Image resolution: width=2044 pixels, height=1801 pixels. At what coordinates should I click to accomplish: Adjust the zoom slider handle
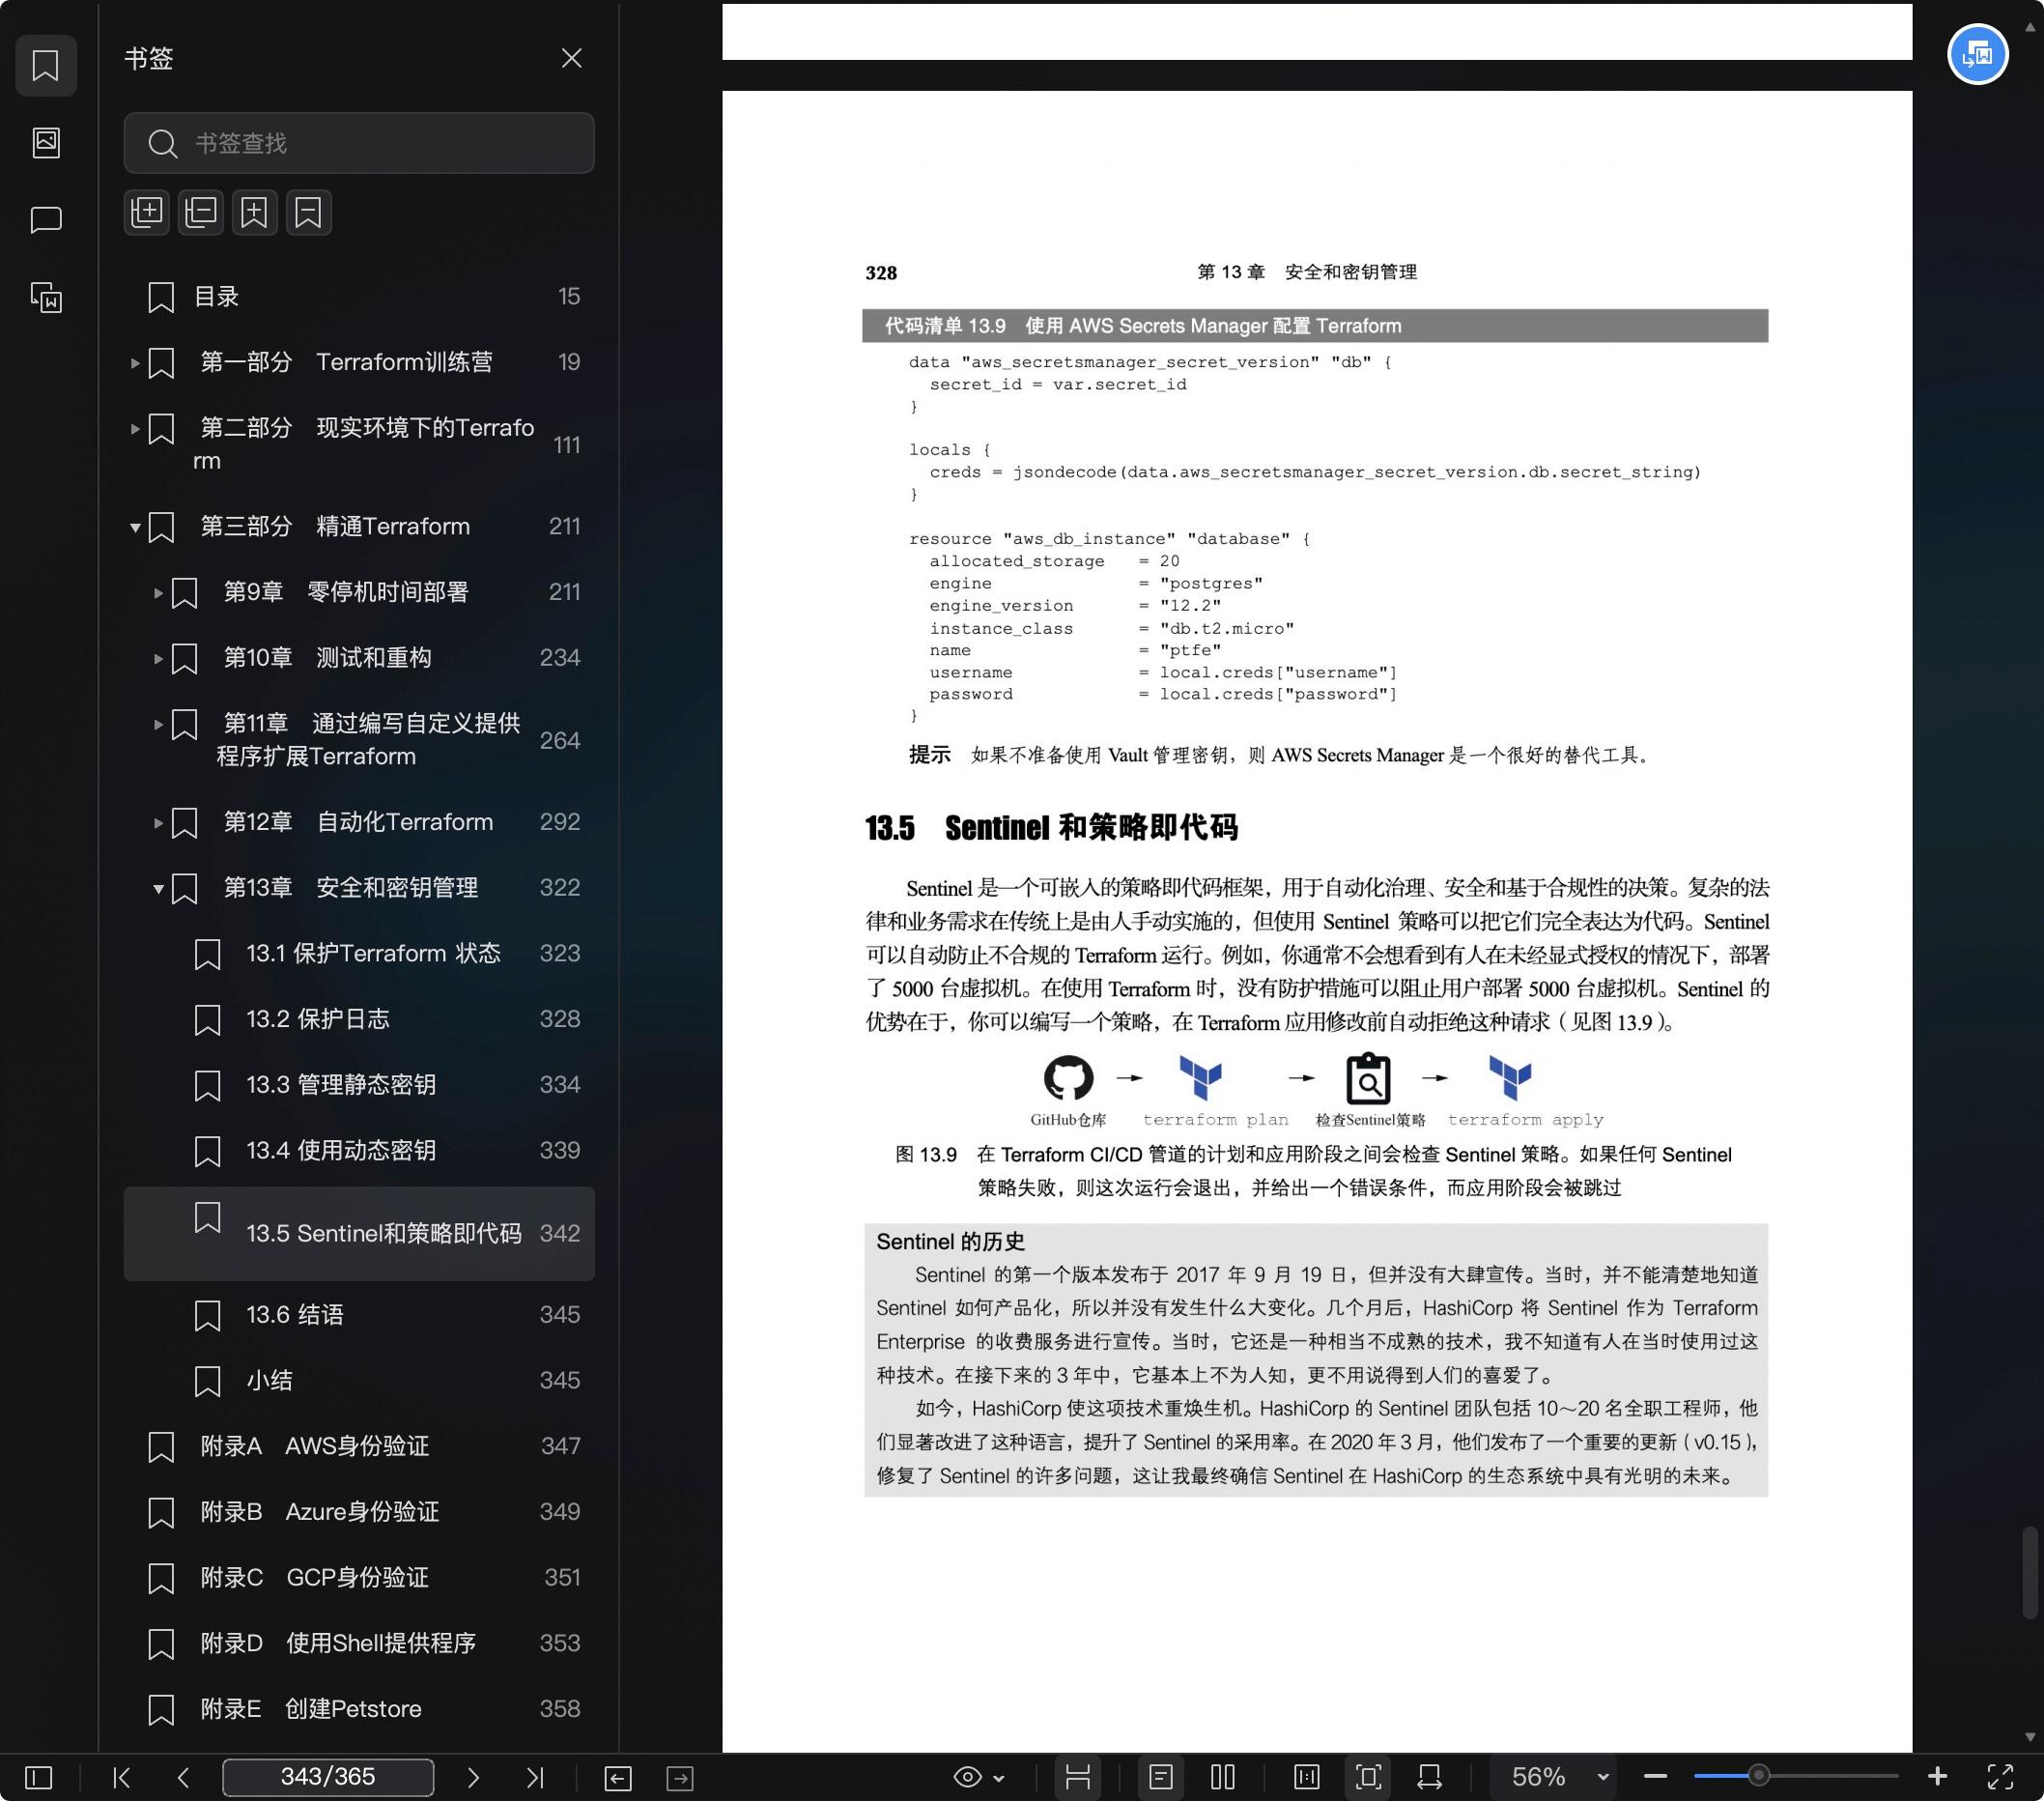1758,1776
